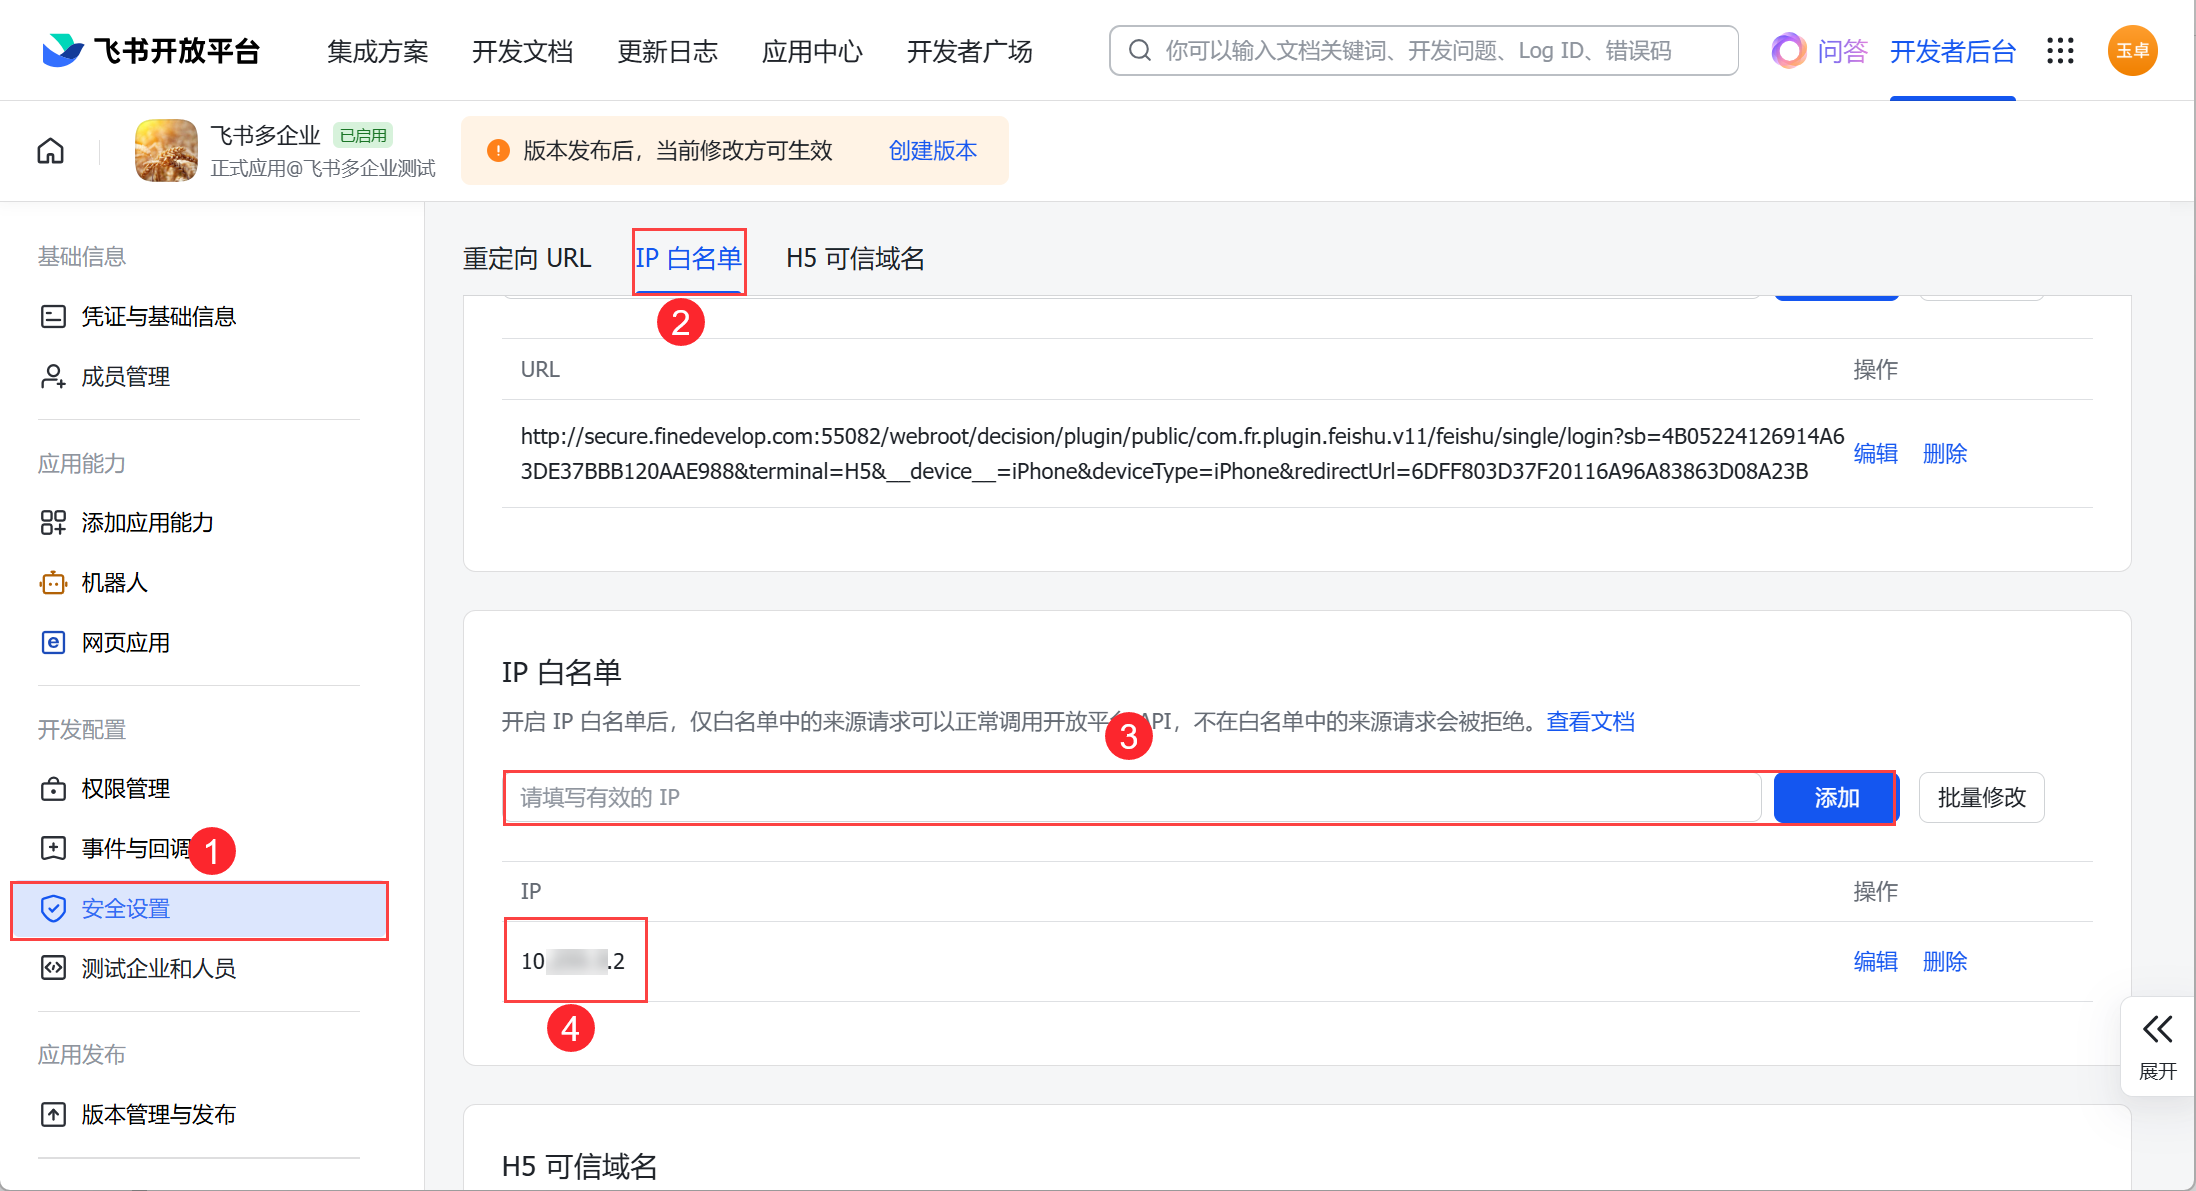Open the 查看文档 link

[x=1590, y=722]
